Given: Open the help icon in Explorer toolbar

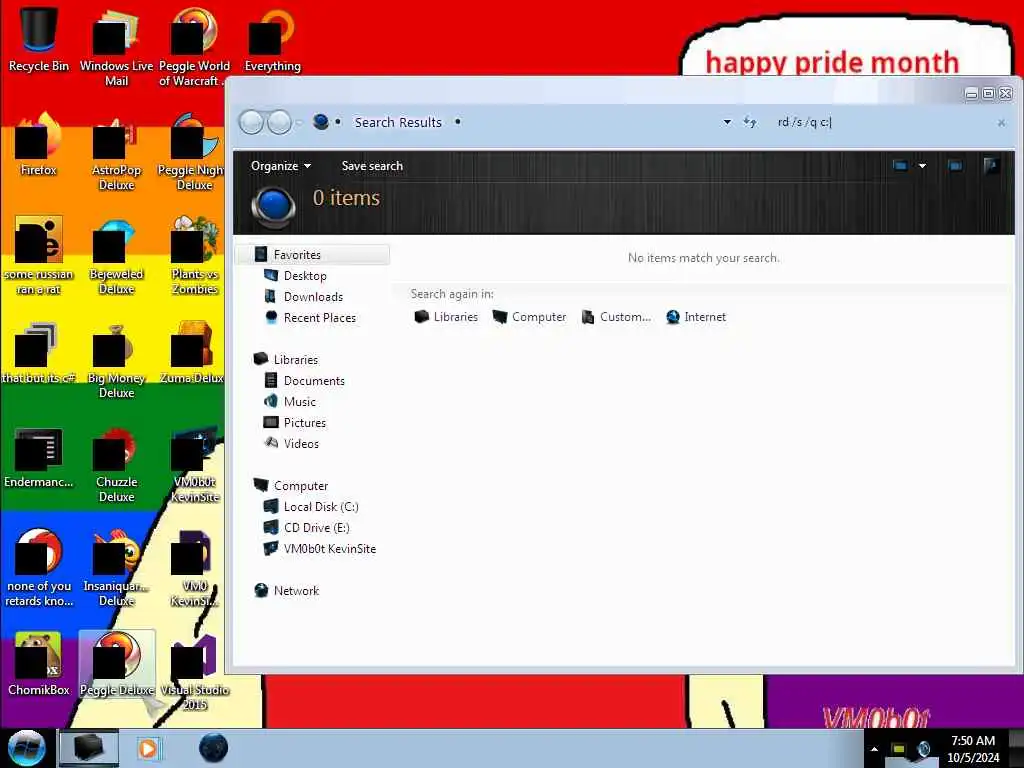Looking at the screenshot, I should click(991, 166).
